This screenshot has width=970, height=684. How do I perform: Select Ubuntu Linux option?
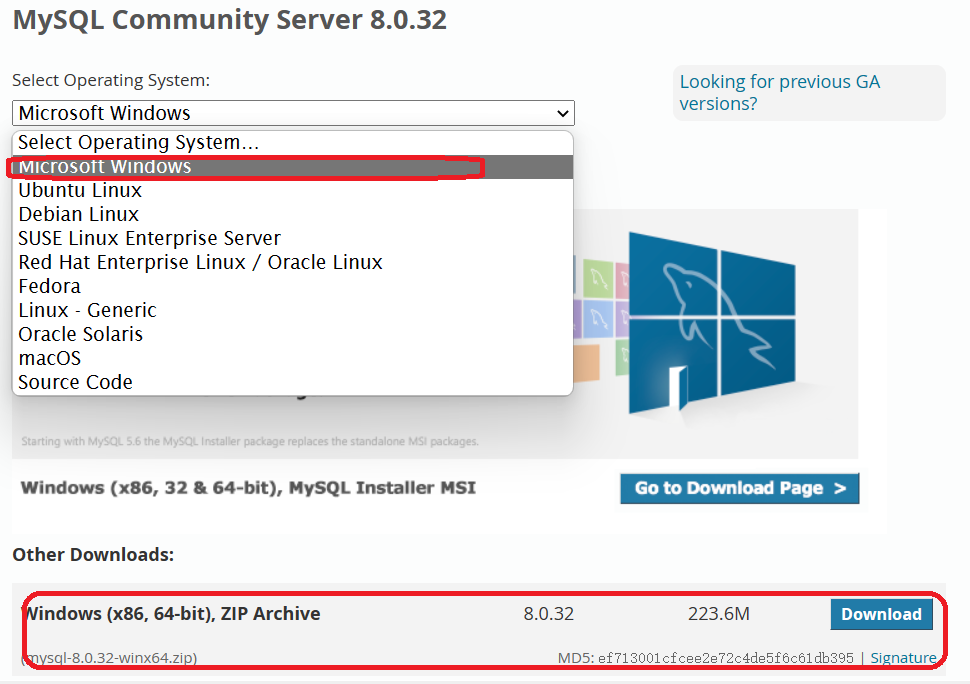293,190
